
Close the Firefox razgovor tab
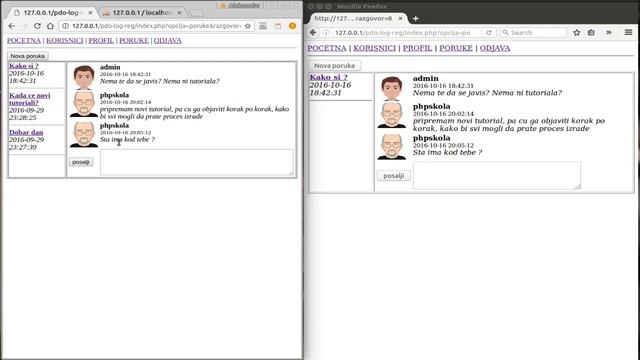(x=400, y=18)
